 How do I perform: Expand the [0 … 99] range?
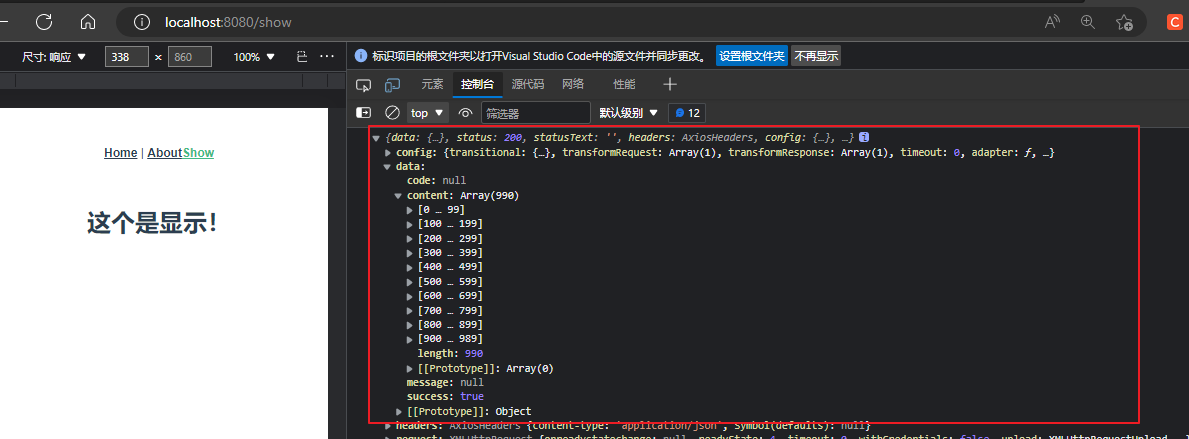click(x=410, y=210)
